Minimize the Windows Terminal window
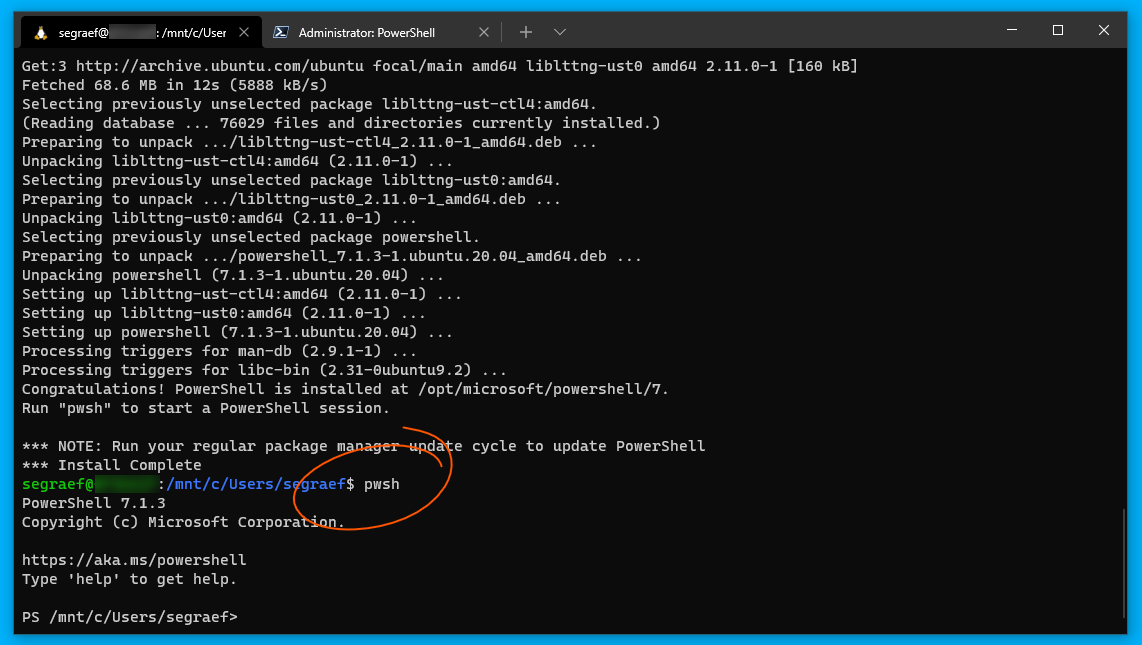 [x=1012, y=30]
